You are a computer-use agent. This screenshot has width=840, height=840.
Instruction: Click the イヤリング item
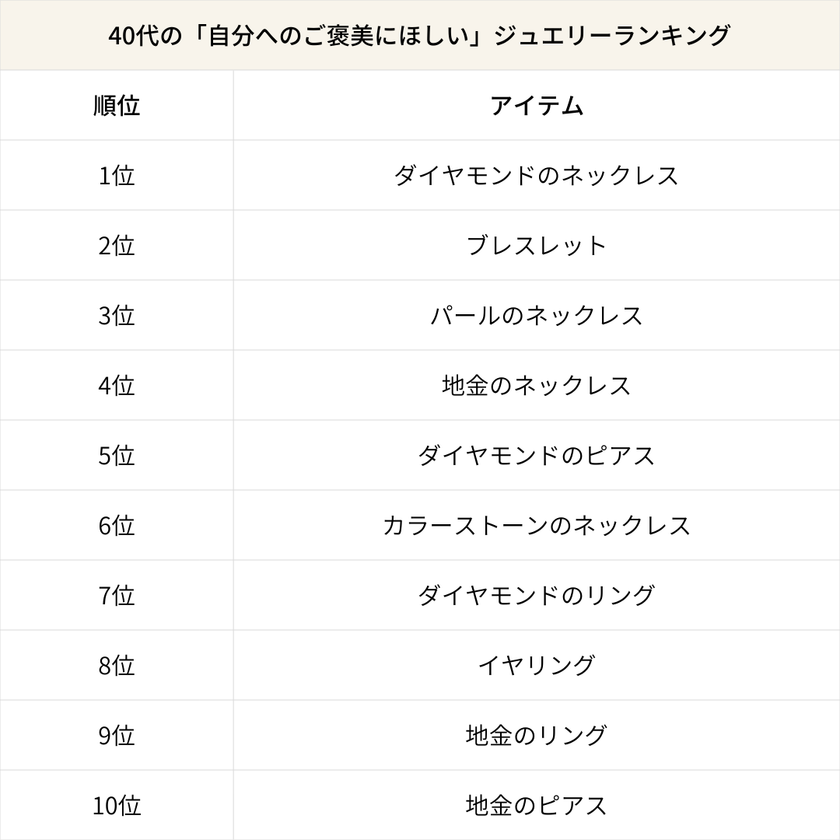click(x=536, y=666)
